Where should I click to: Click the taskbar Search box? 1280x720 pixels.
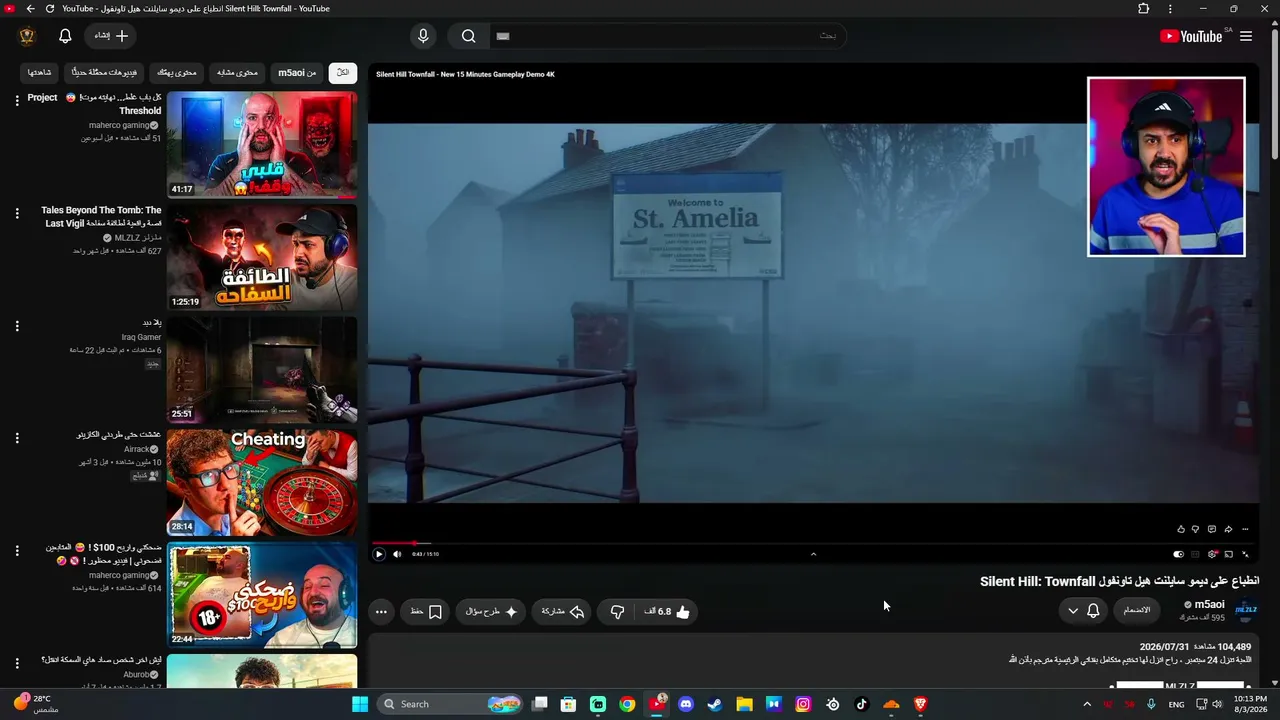pos(451,704)
